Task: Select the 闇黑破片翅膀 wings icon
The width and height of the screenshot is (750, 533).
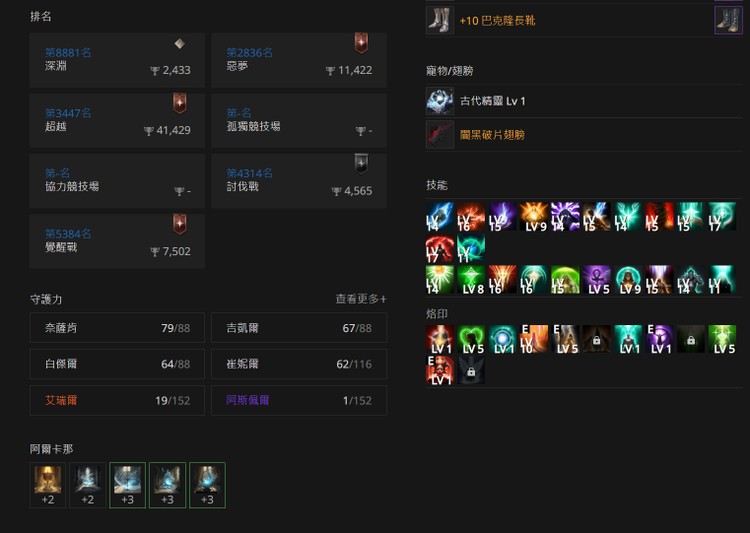Action: 440,134
